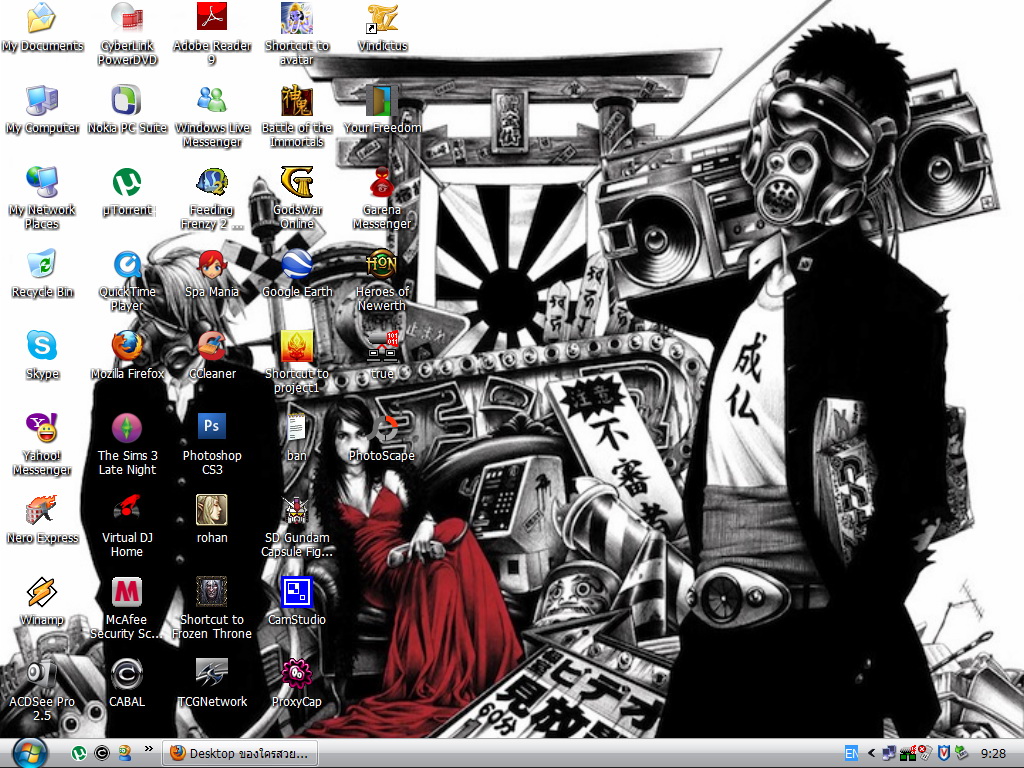Open the McAfee shield tray icon

click(944, 754)
